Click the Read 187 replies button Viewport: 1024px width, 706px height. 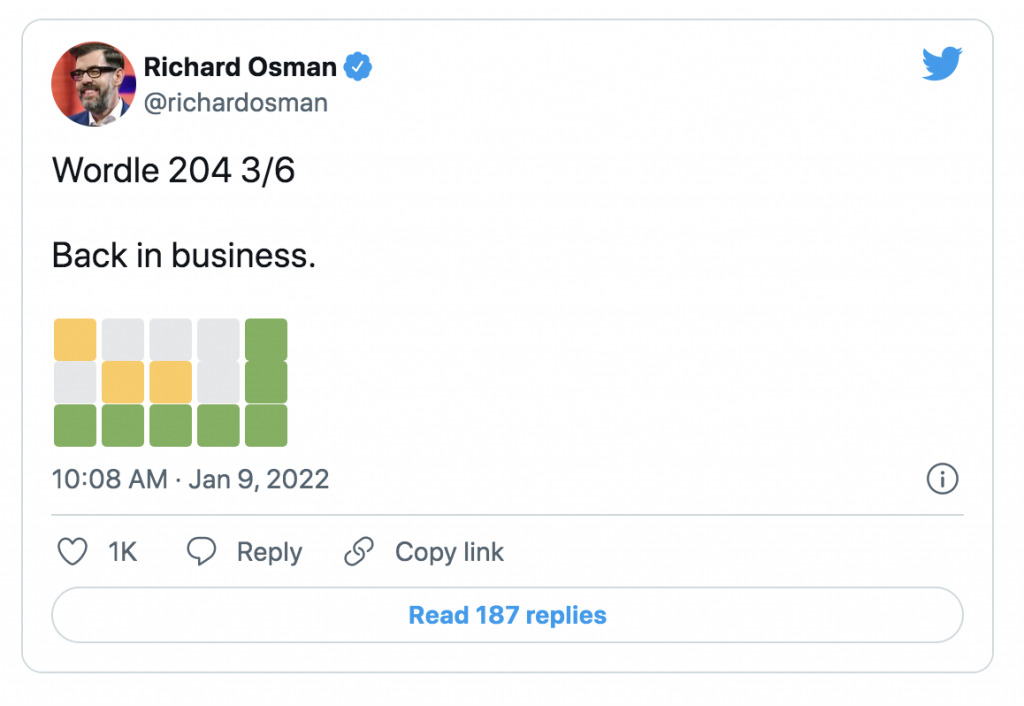[507, 615]
